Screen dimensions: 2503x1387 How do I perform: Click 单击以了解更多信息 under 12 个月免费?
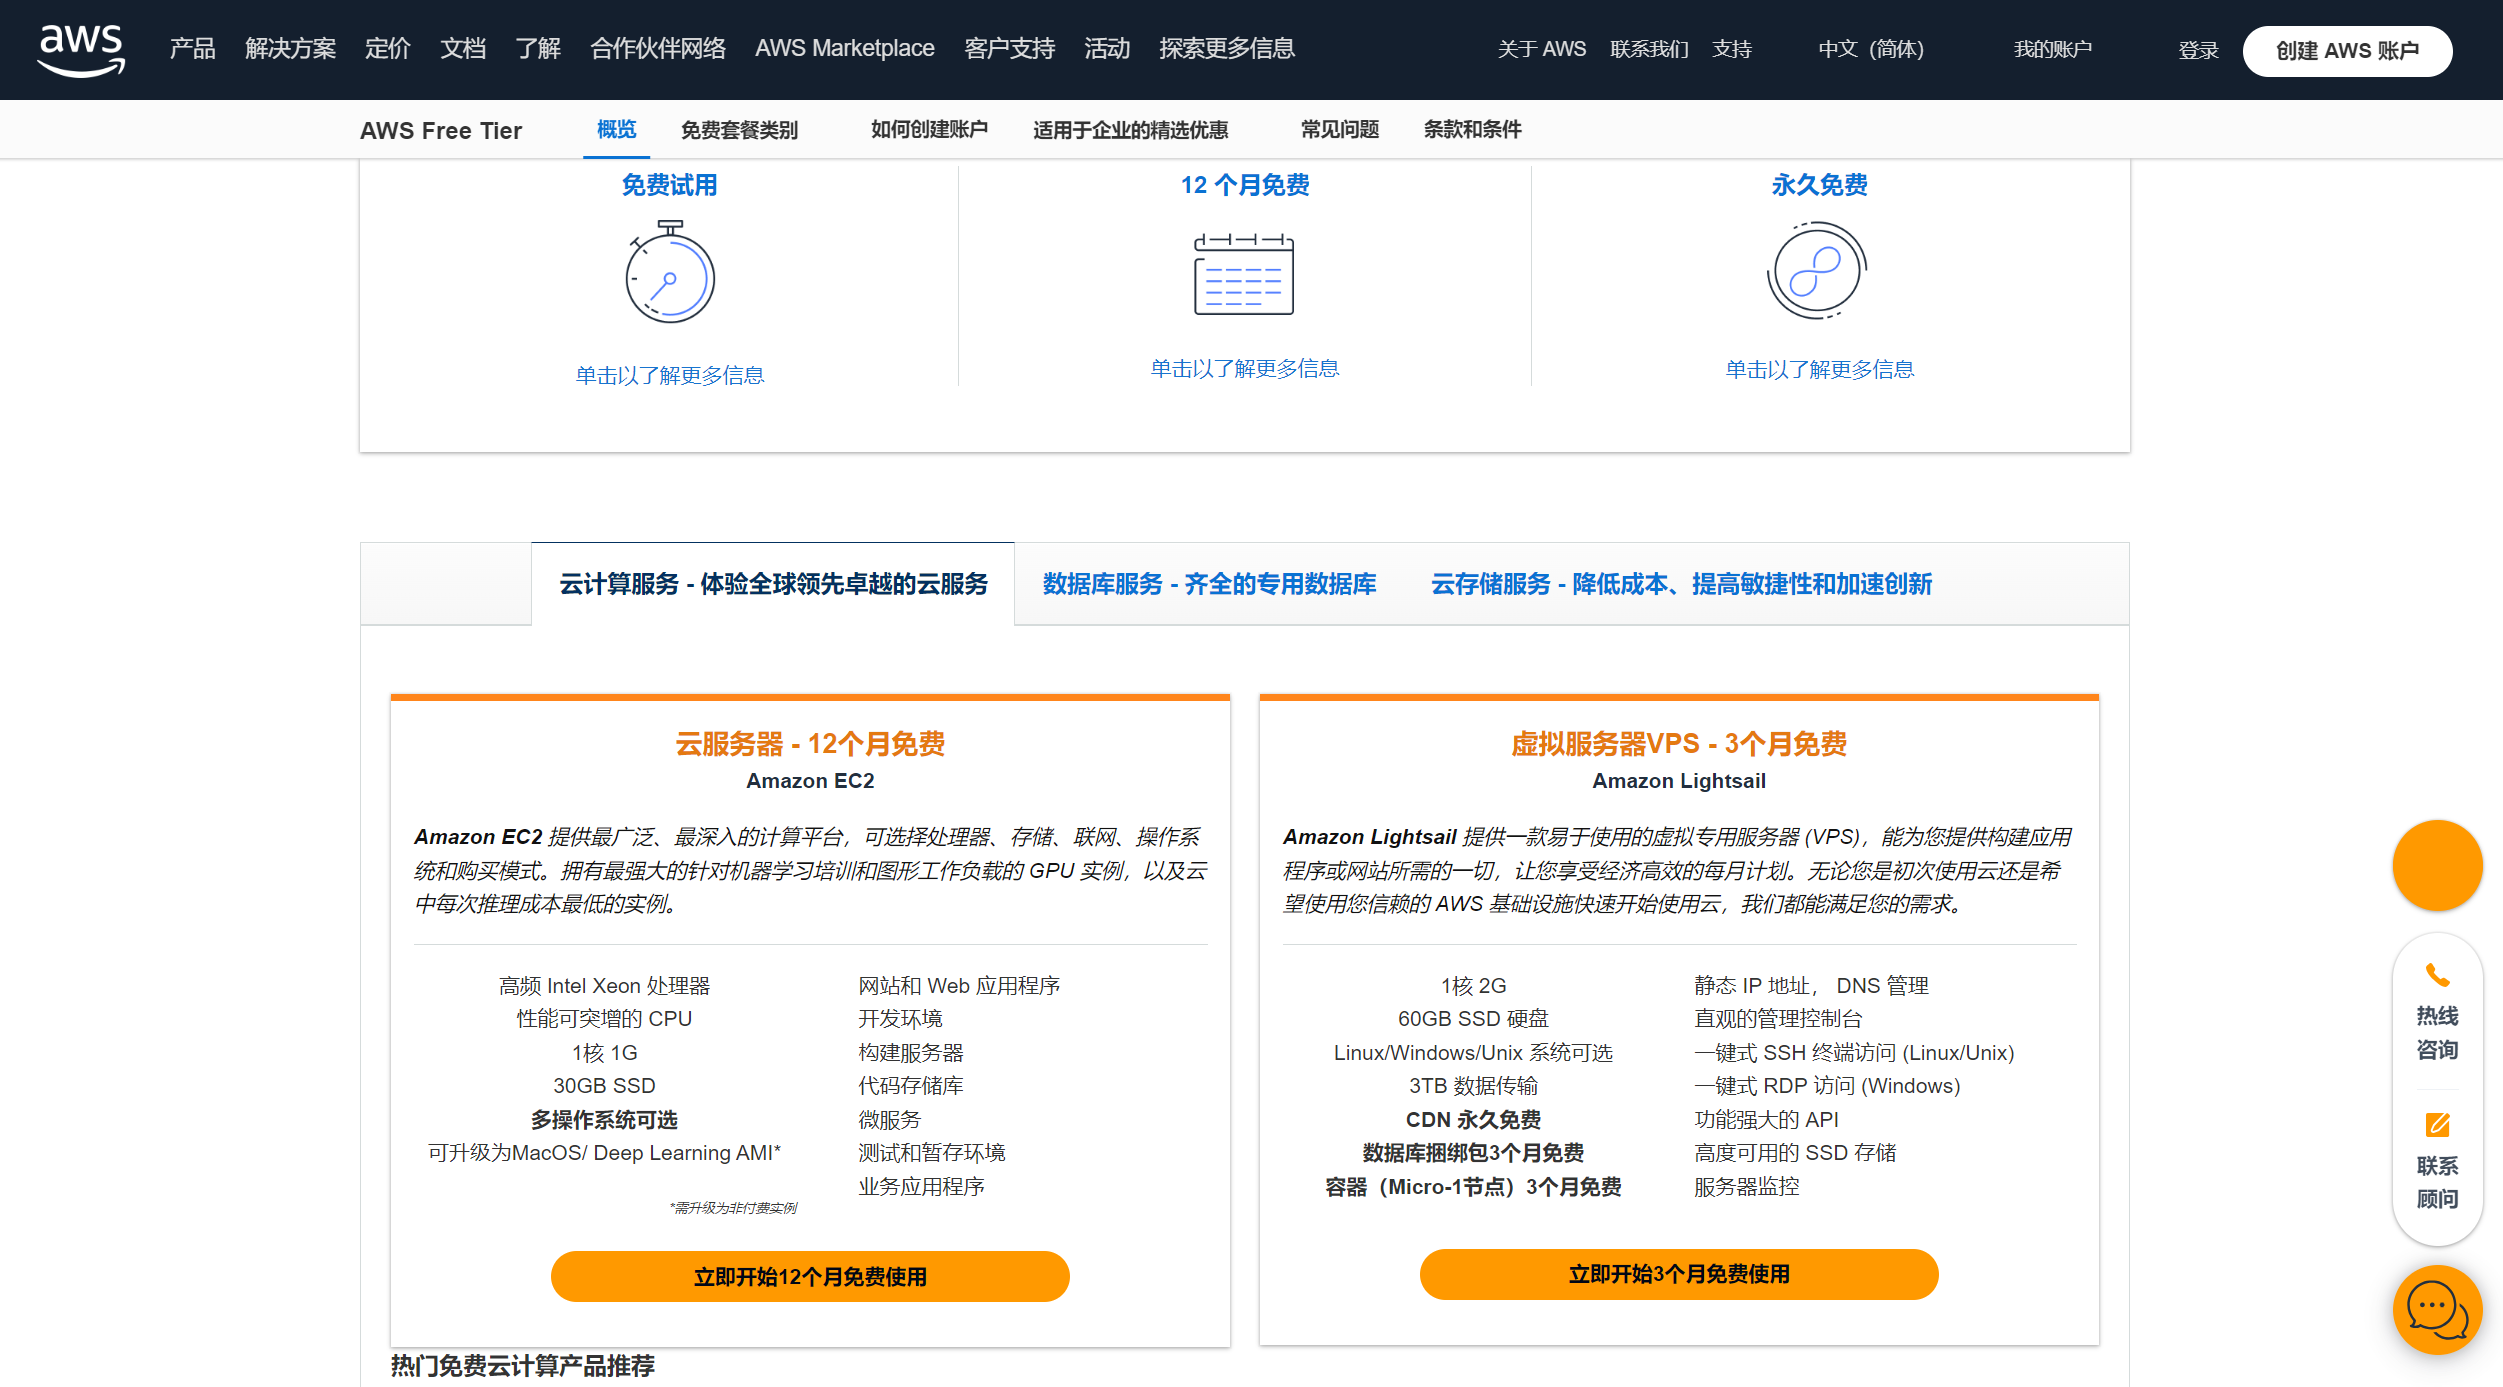tap(1244, 369)
